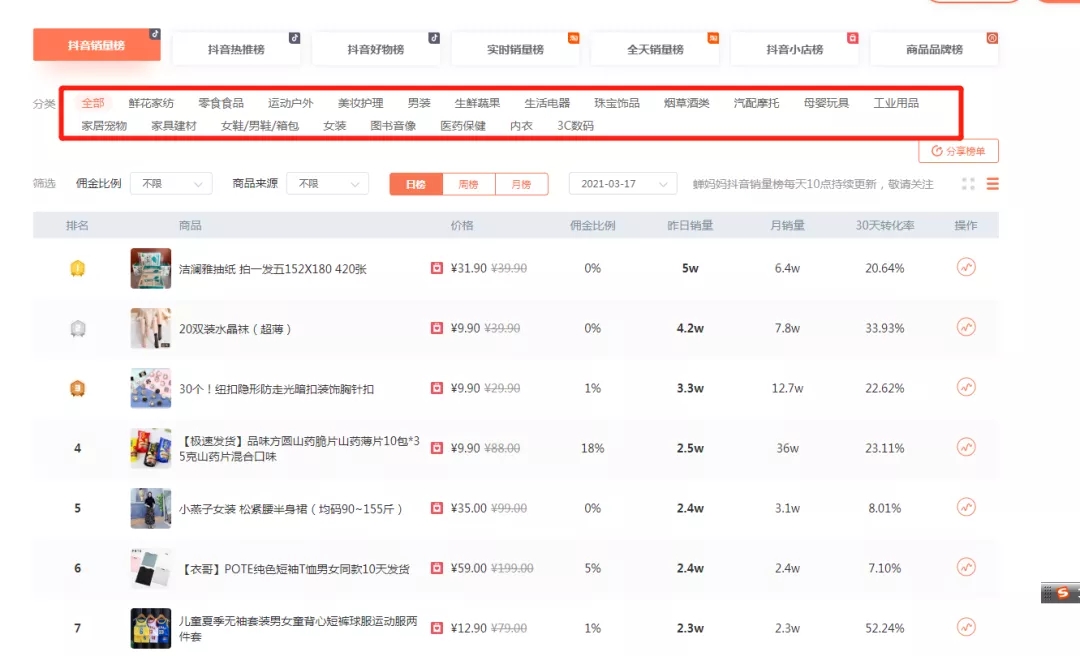Expand 佣金比例 dropdown
Screen dimensions: 1080x656
[x=172, y=184]
